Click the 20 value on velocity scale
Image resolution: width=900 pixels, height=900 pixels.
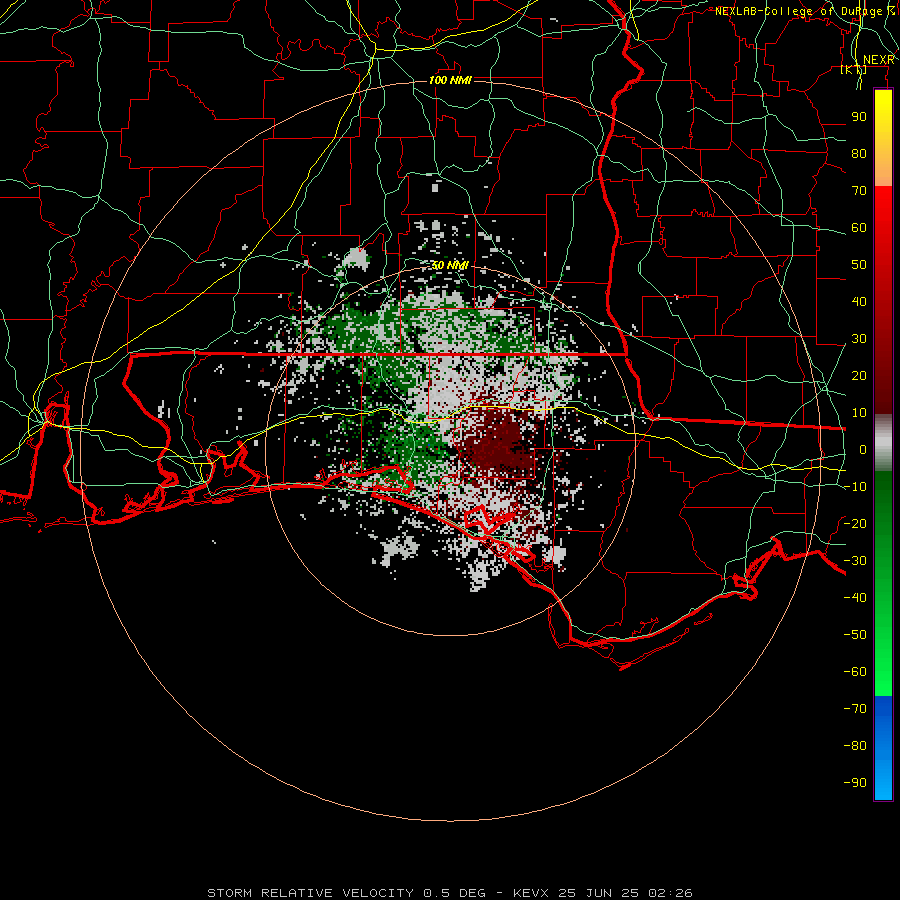(859, 375)
